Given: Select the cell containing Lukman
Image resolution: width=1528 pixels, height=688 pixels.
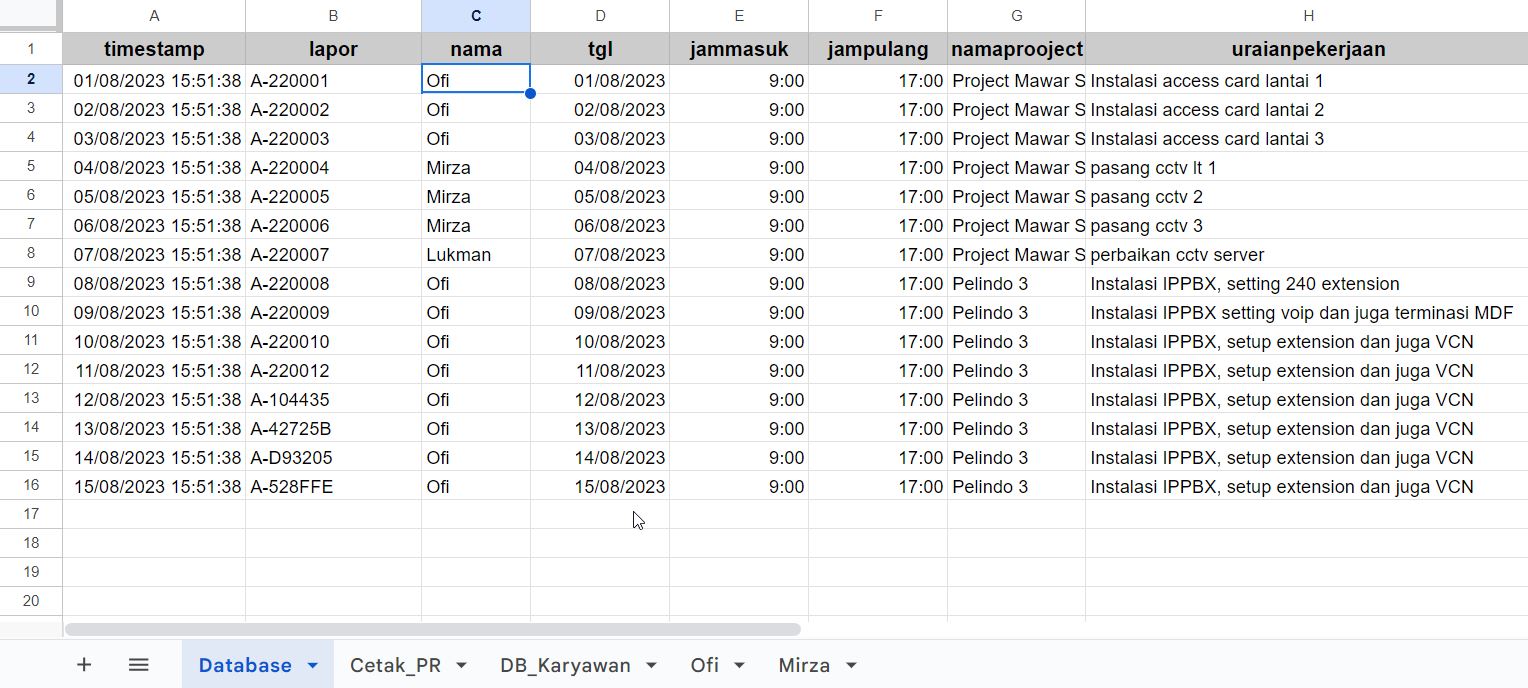Looking at the screenshot, I should [475, 255].
